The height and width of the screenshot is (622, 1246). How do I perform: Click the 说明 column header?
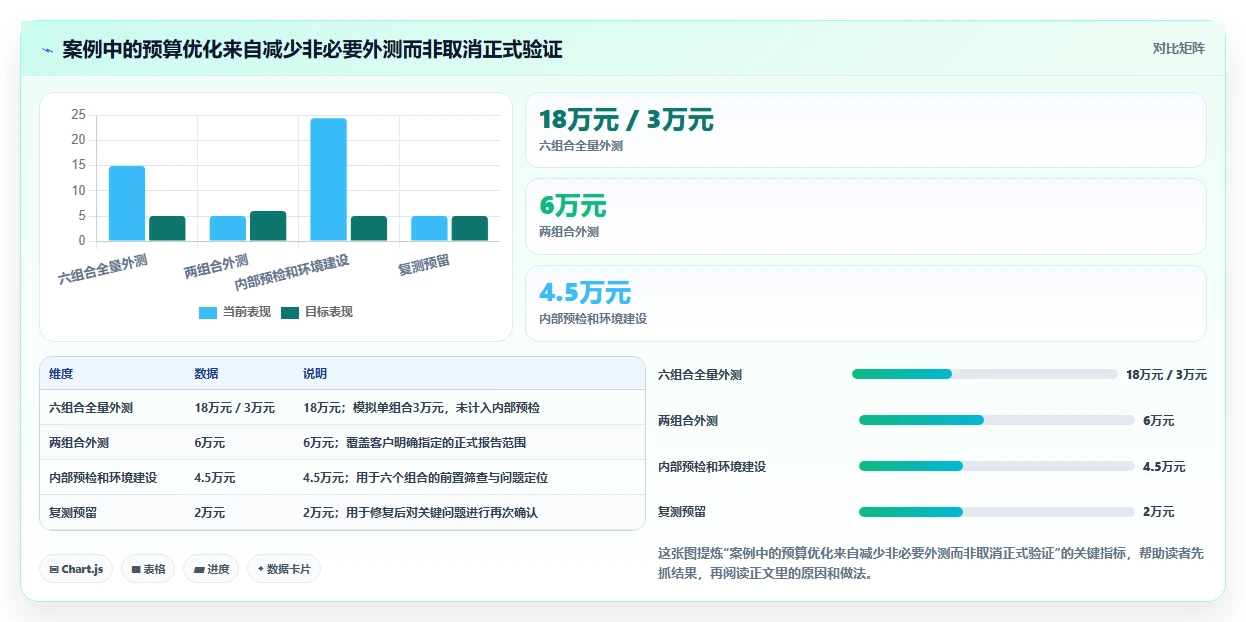coord(315,374)
